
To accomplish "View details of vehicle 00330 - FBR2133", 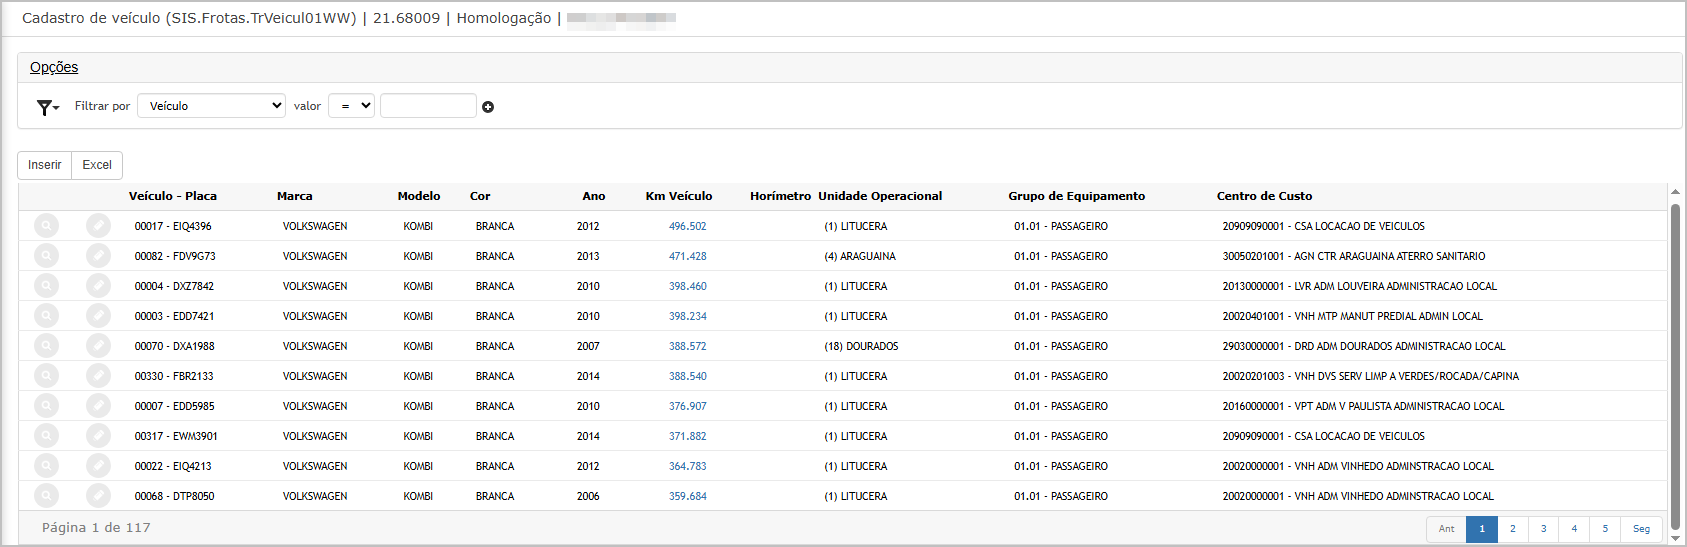I will click(x=46, y=376).
